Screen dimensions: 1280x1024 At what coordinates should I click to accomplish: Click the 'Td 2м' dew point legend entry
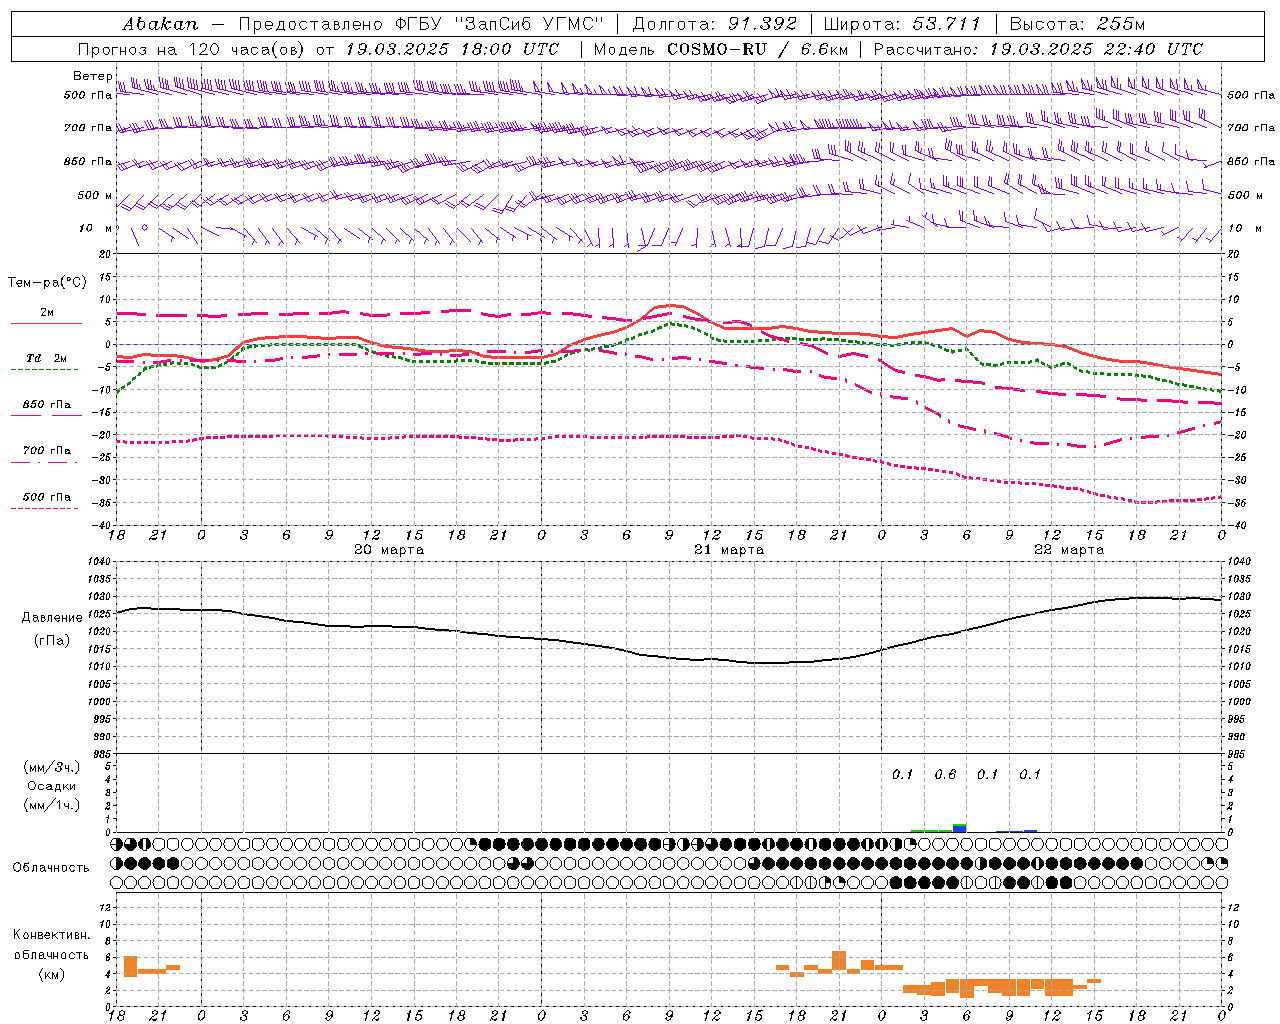[47, 358]
